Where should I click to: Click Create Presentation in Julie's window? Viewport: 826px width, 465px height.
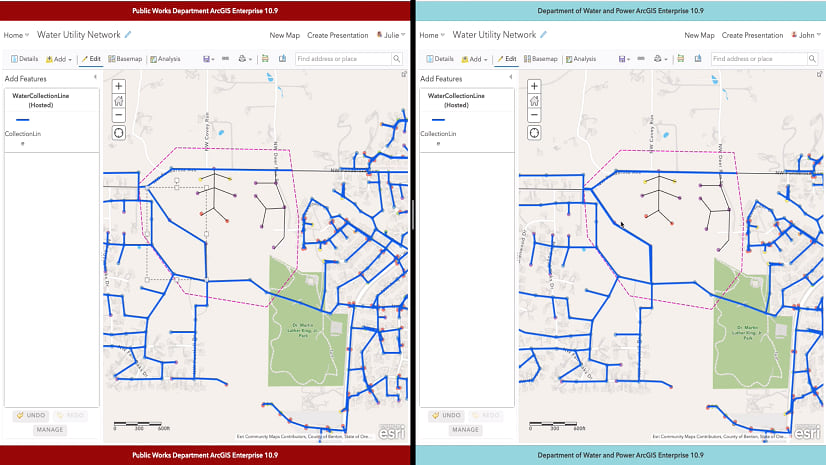click(x=338, y=35)
